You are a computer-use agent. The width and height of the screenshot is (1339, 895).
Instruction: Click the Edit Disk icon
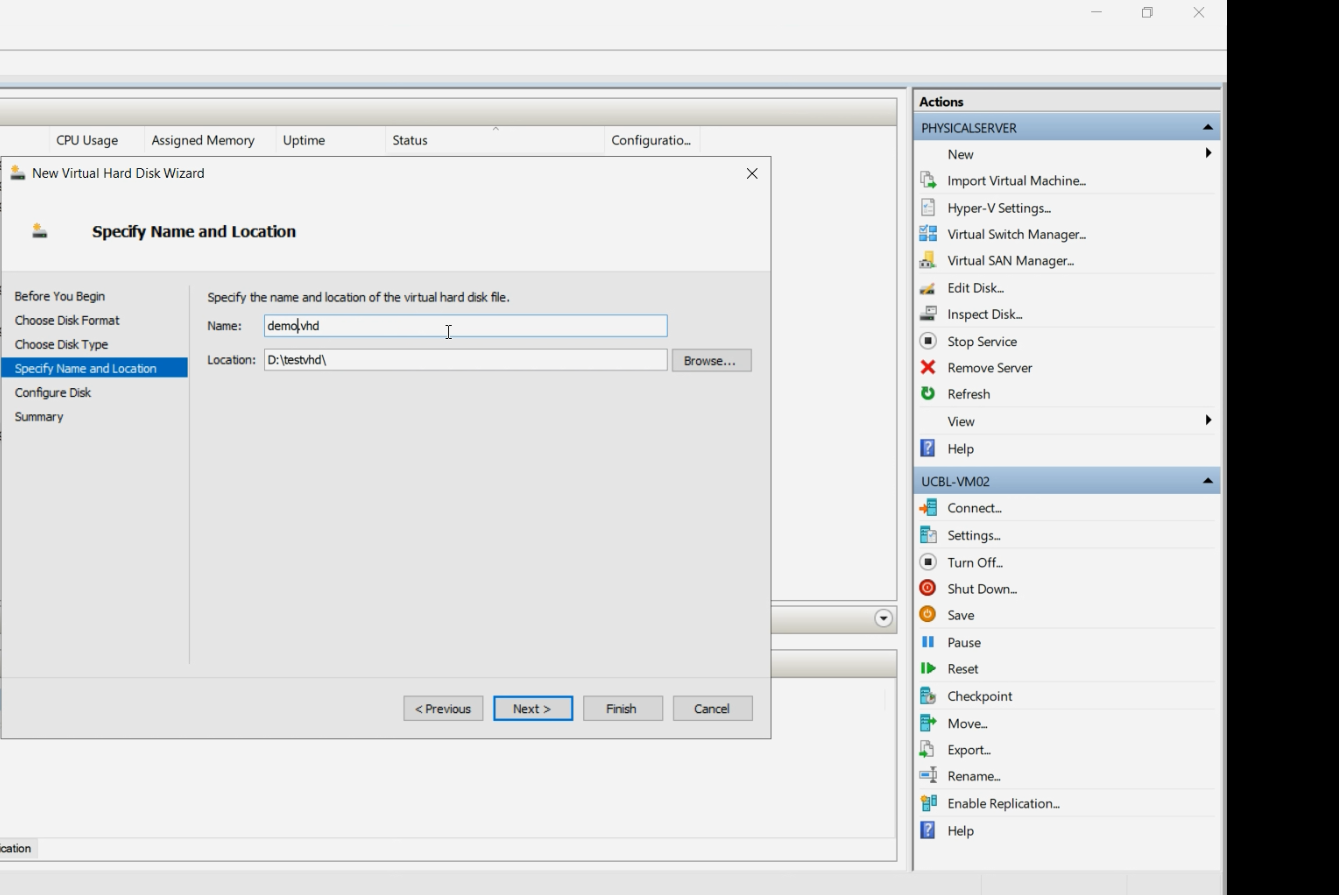point(928,288)
